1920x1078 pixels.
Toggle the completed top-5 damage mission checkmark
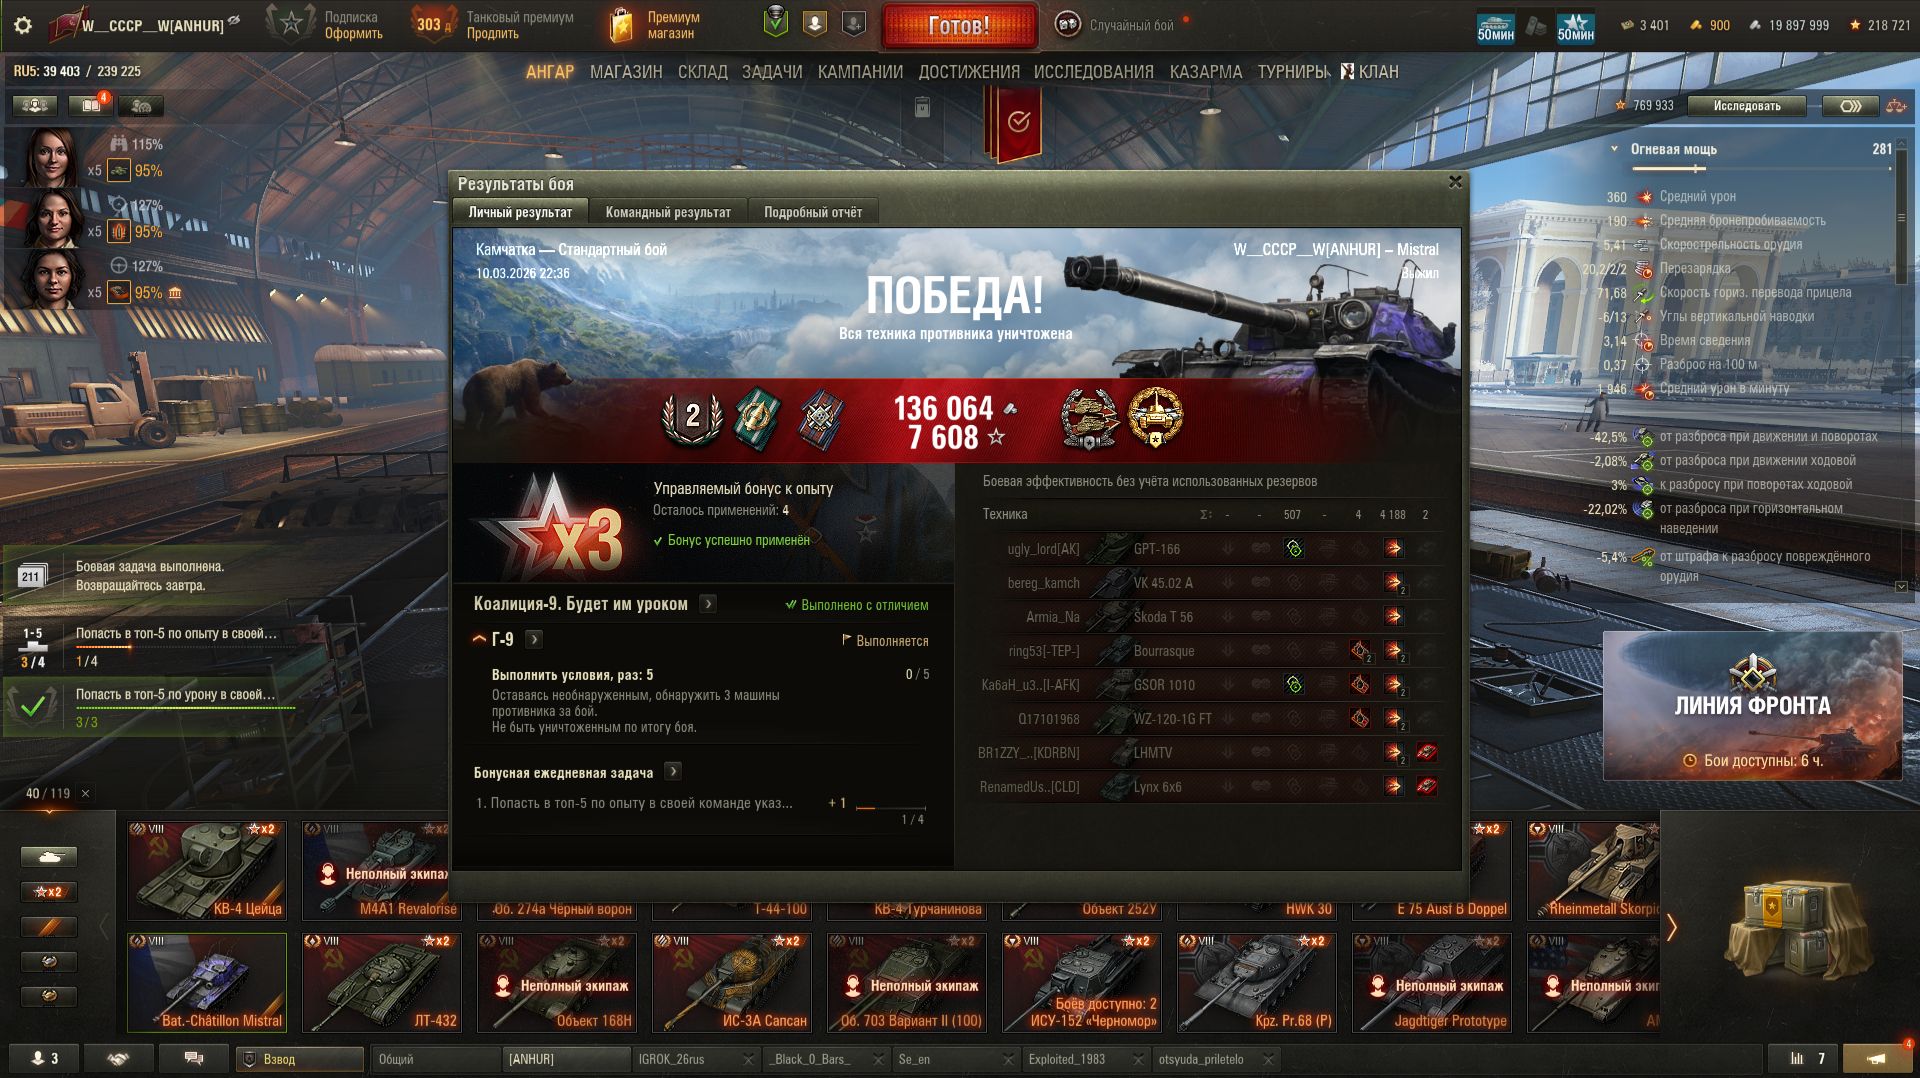click(x=33, y=706)
